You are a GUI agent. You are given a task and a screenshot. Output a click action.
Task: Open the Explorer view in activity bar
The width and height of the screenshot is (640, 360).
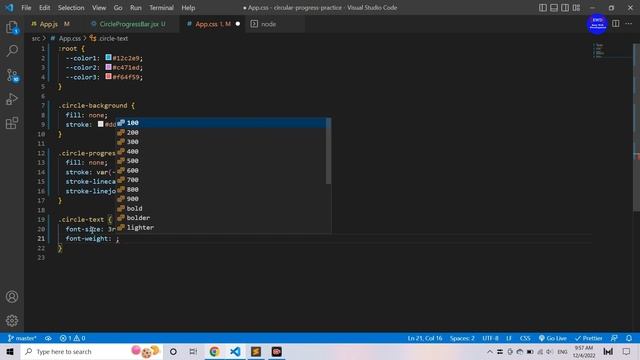12,27
